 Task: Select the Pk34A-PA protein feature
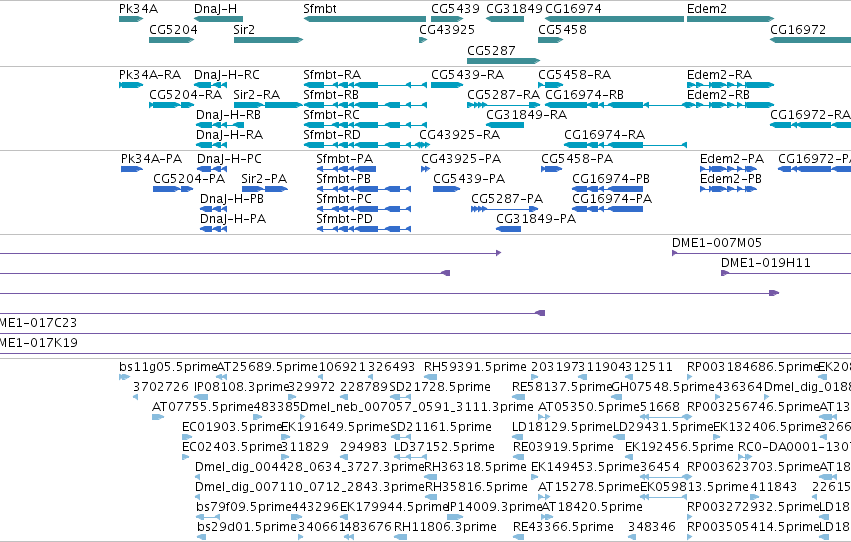point(132,169)
